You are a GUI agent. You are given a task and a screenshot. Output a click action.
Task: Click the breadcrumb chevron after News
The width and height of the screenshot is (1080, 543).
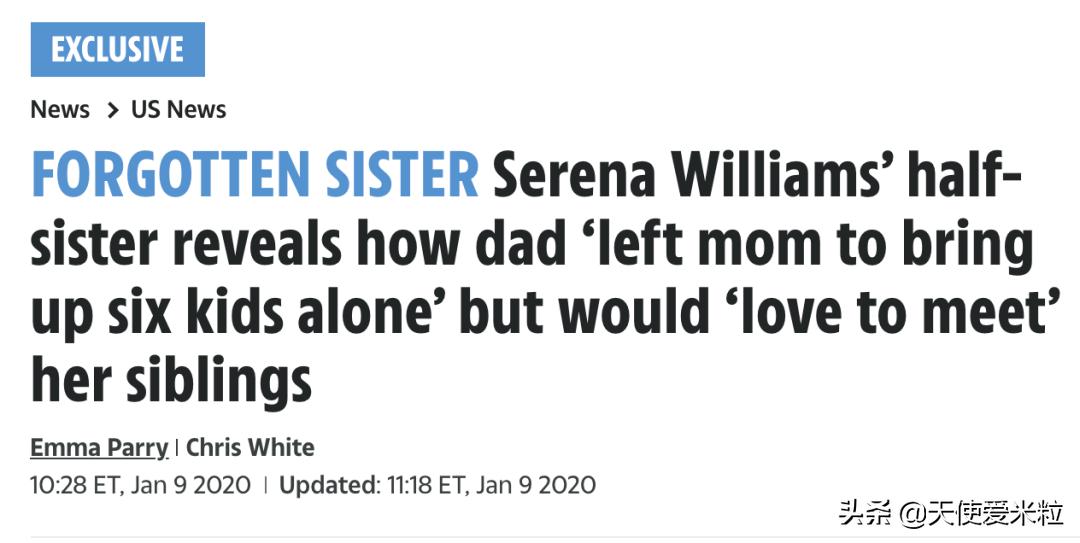click(x=111, y=110)
